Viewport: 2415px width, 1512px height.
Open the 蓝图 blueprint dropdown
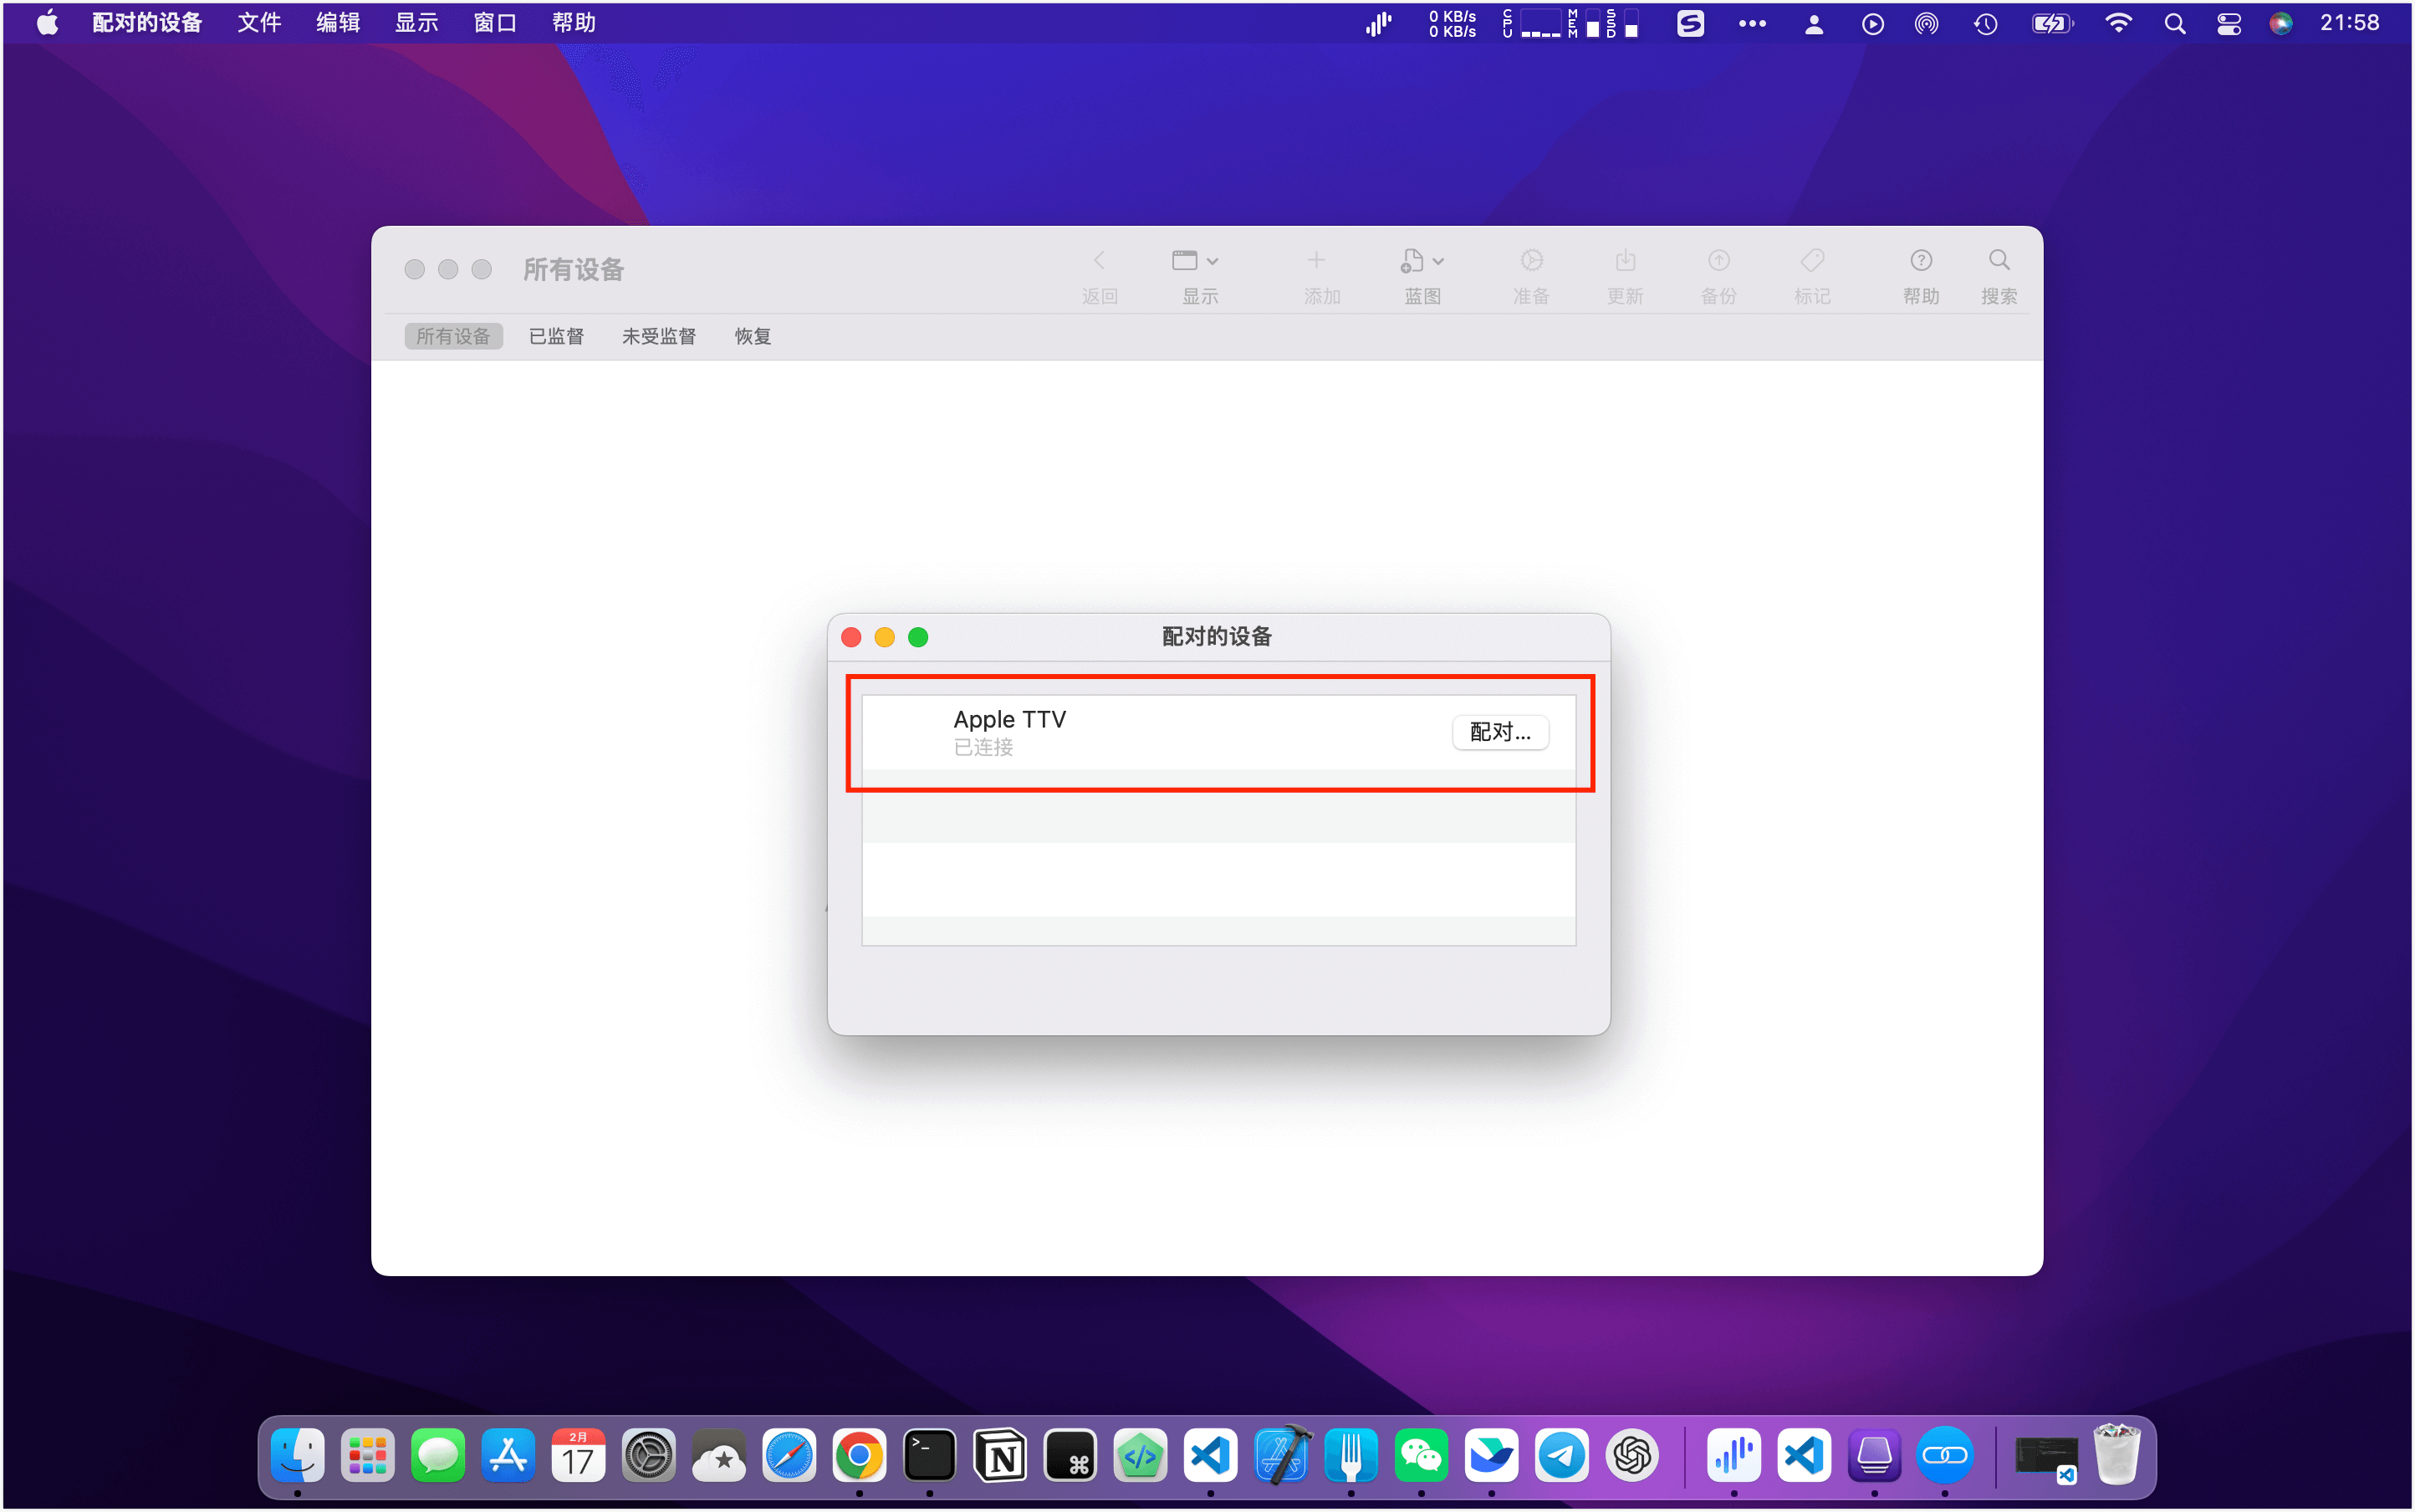1422,261
